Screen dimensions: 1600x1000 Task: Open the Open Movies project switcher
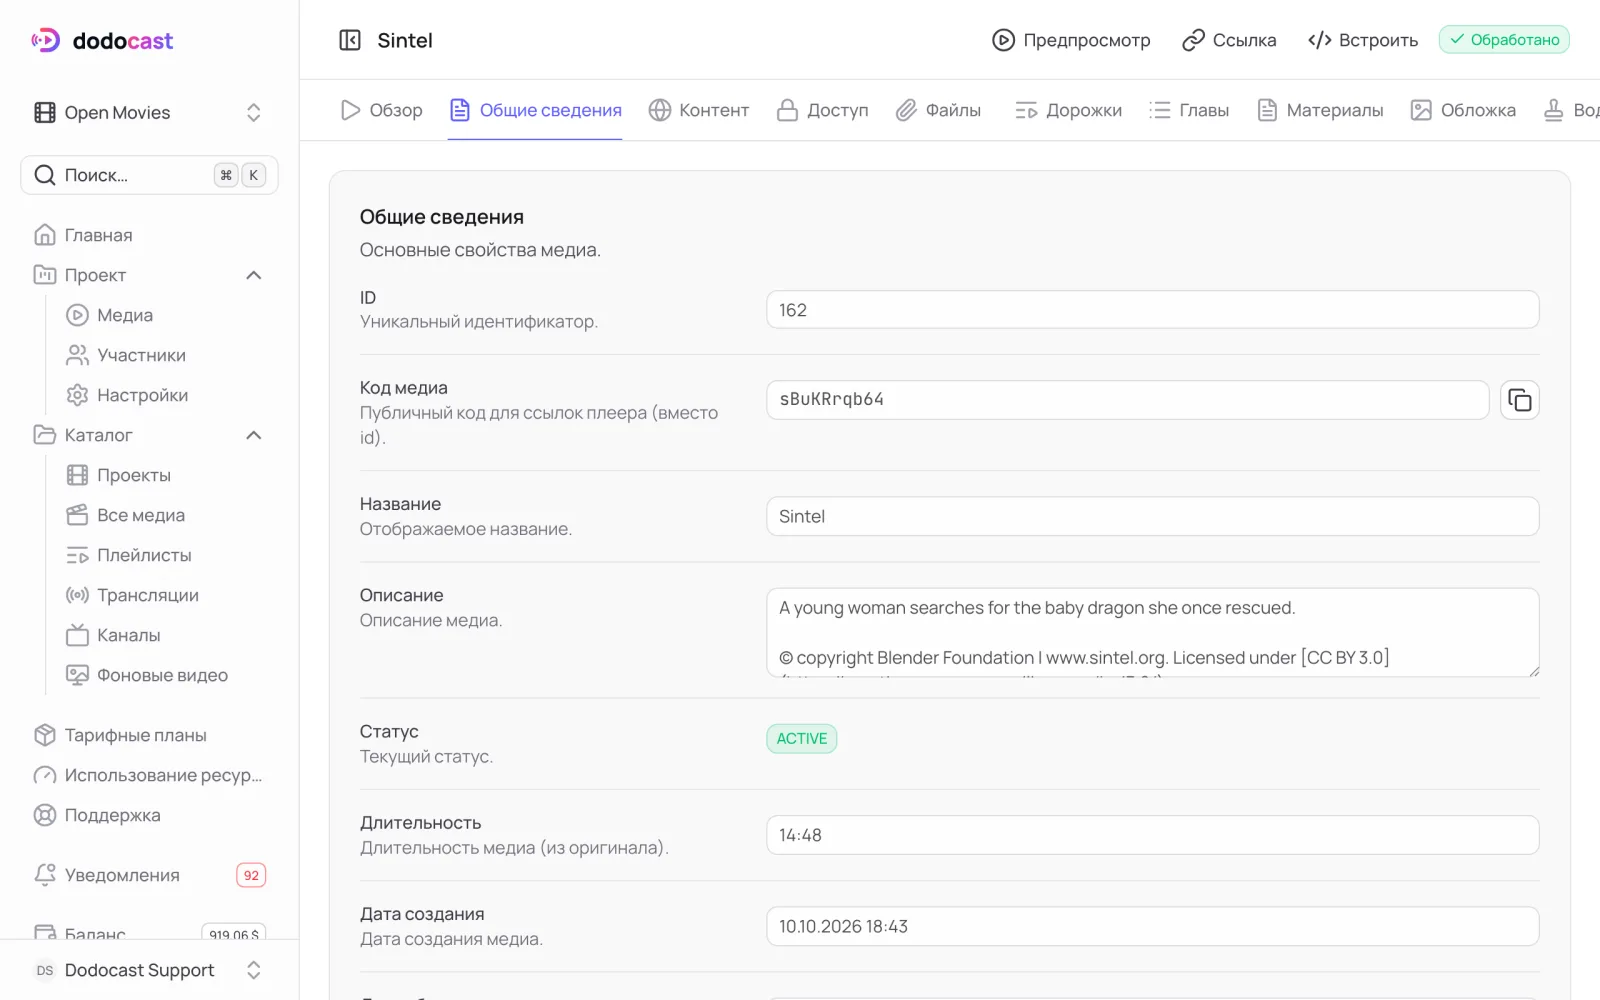(149, 112)
